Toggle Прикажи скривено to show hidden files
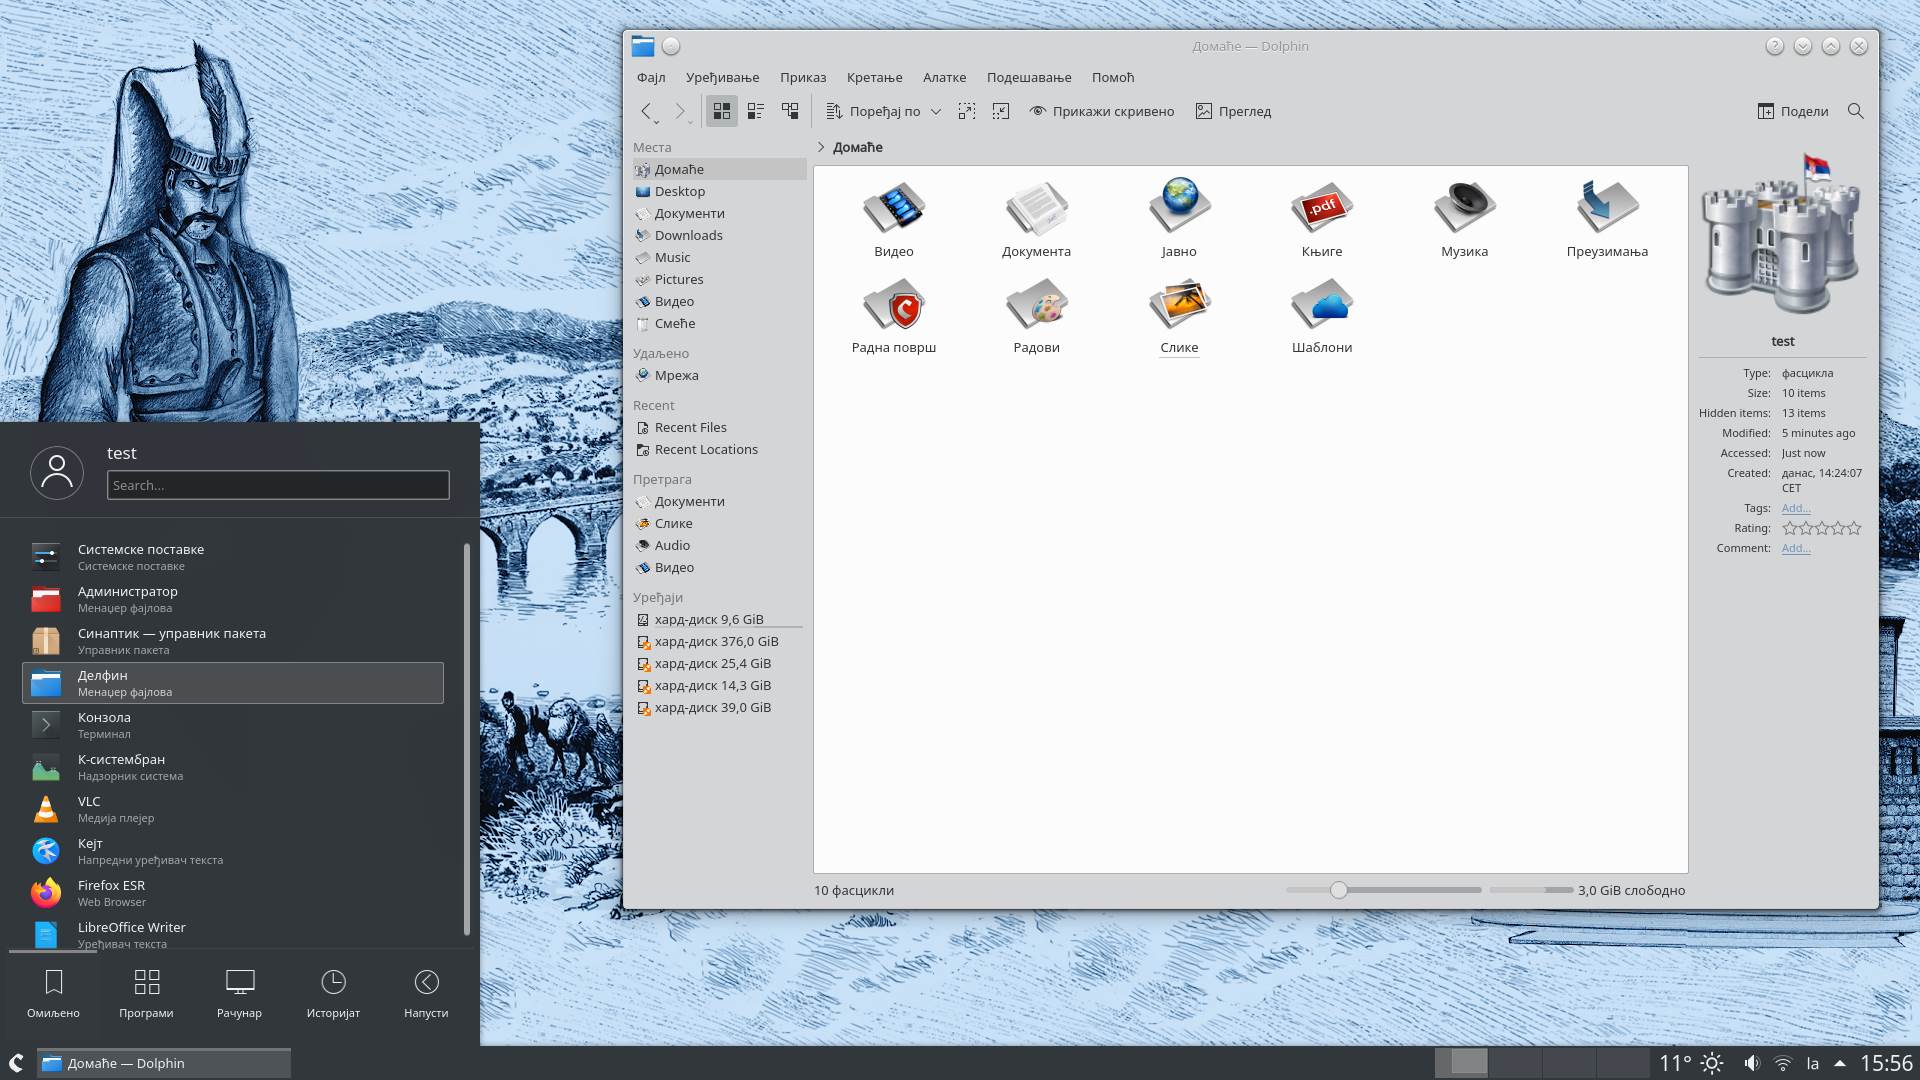This screenshot has height=1080, width=1920. (1102, 111)
